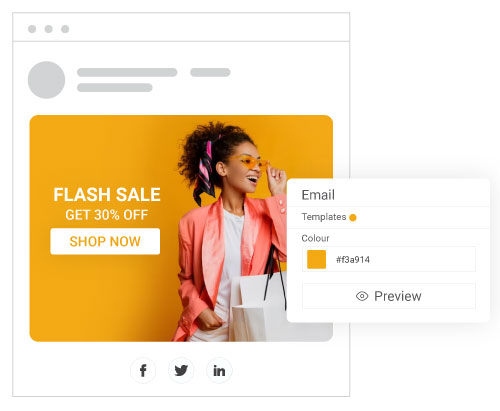
Task: Open the Templates row
Action: [x=388, y=217]
